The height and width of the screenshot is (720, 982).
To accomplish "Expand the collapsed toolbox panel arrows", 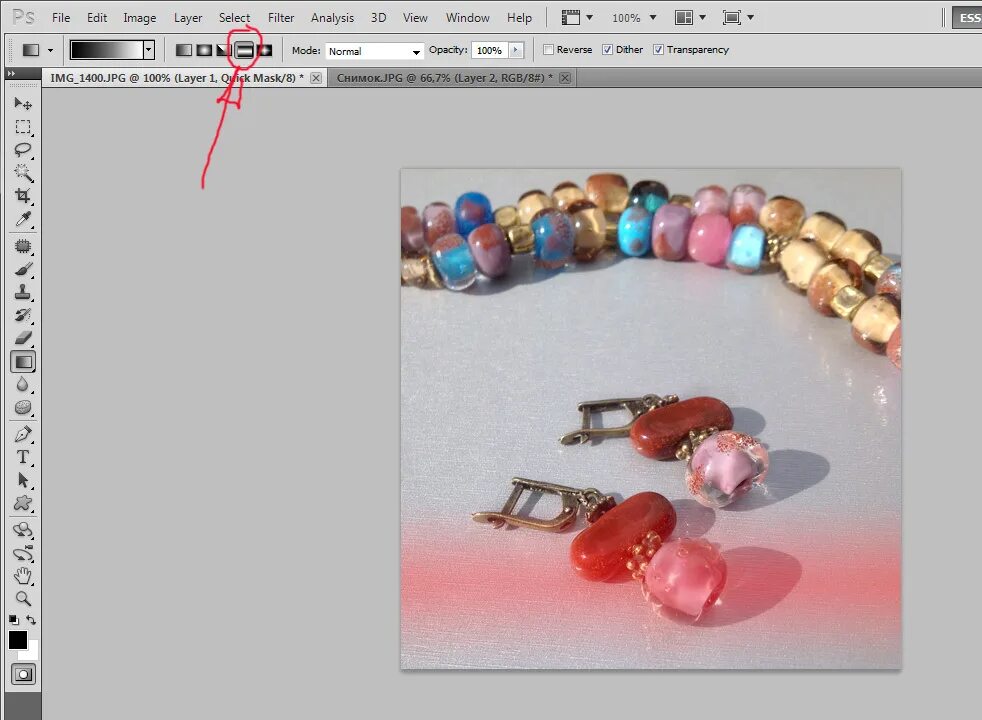I will pyautogui.click(x=11, y=73).
